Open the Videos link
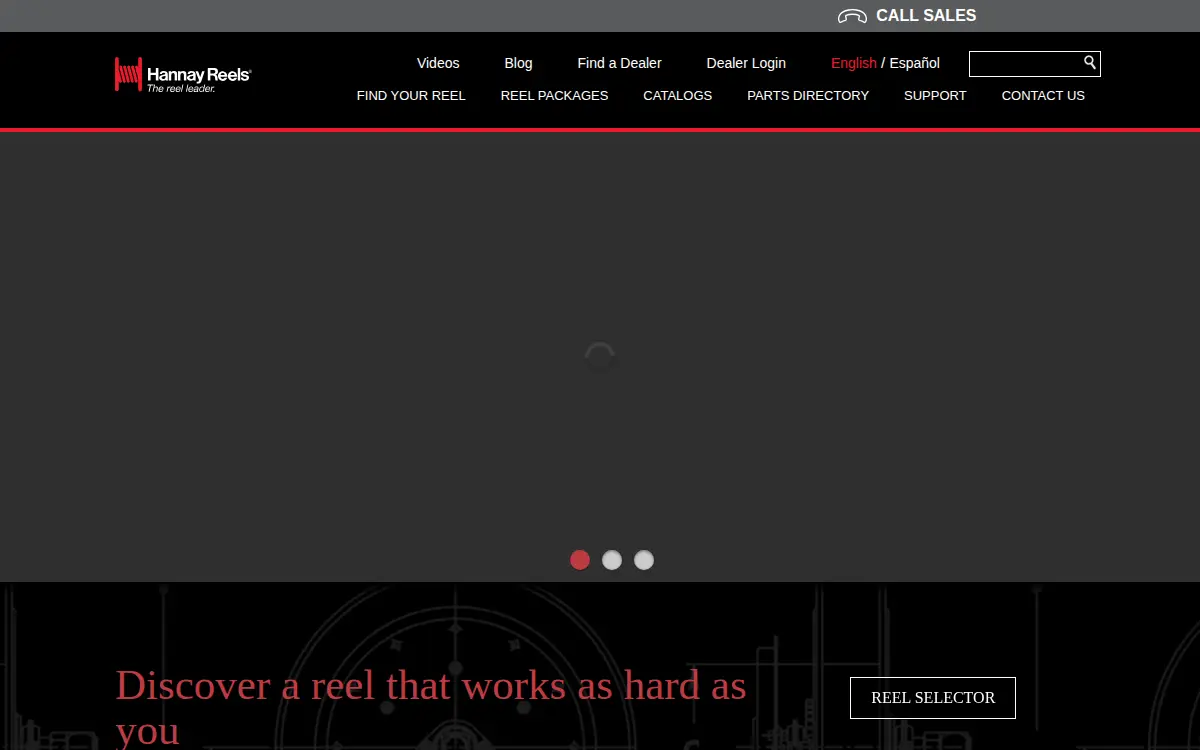The width and height of the screenshot is (1200, 750). pos(438,63)
